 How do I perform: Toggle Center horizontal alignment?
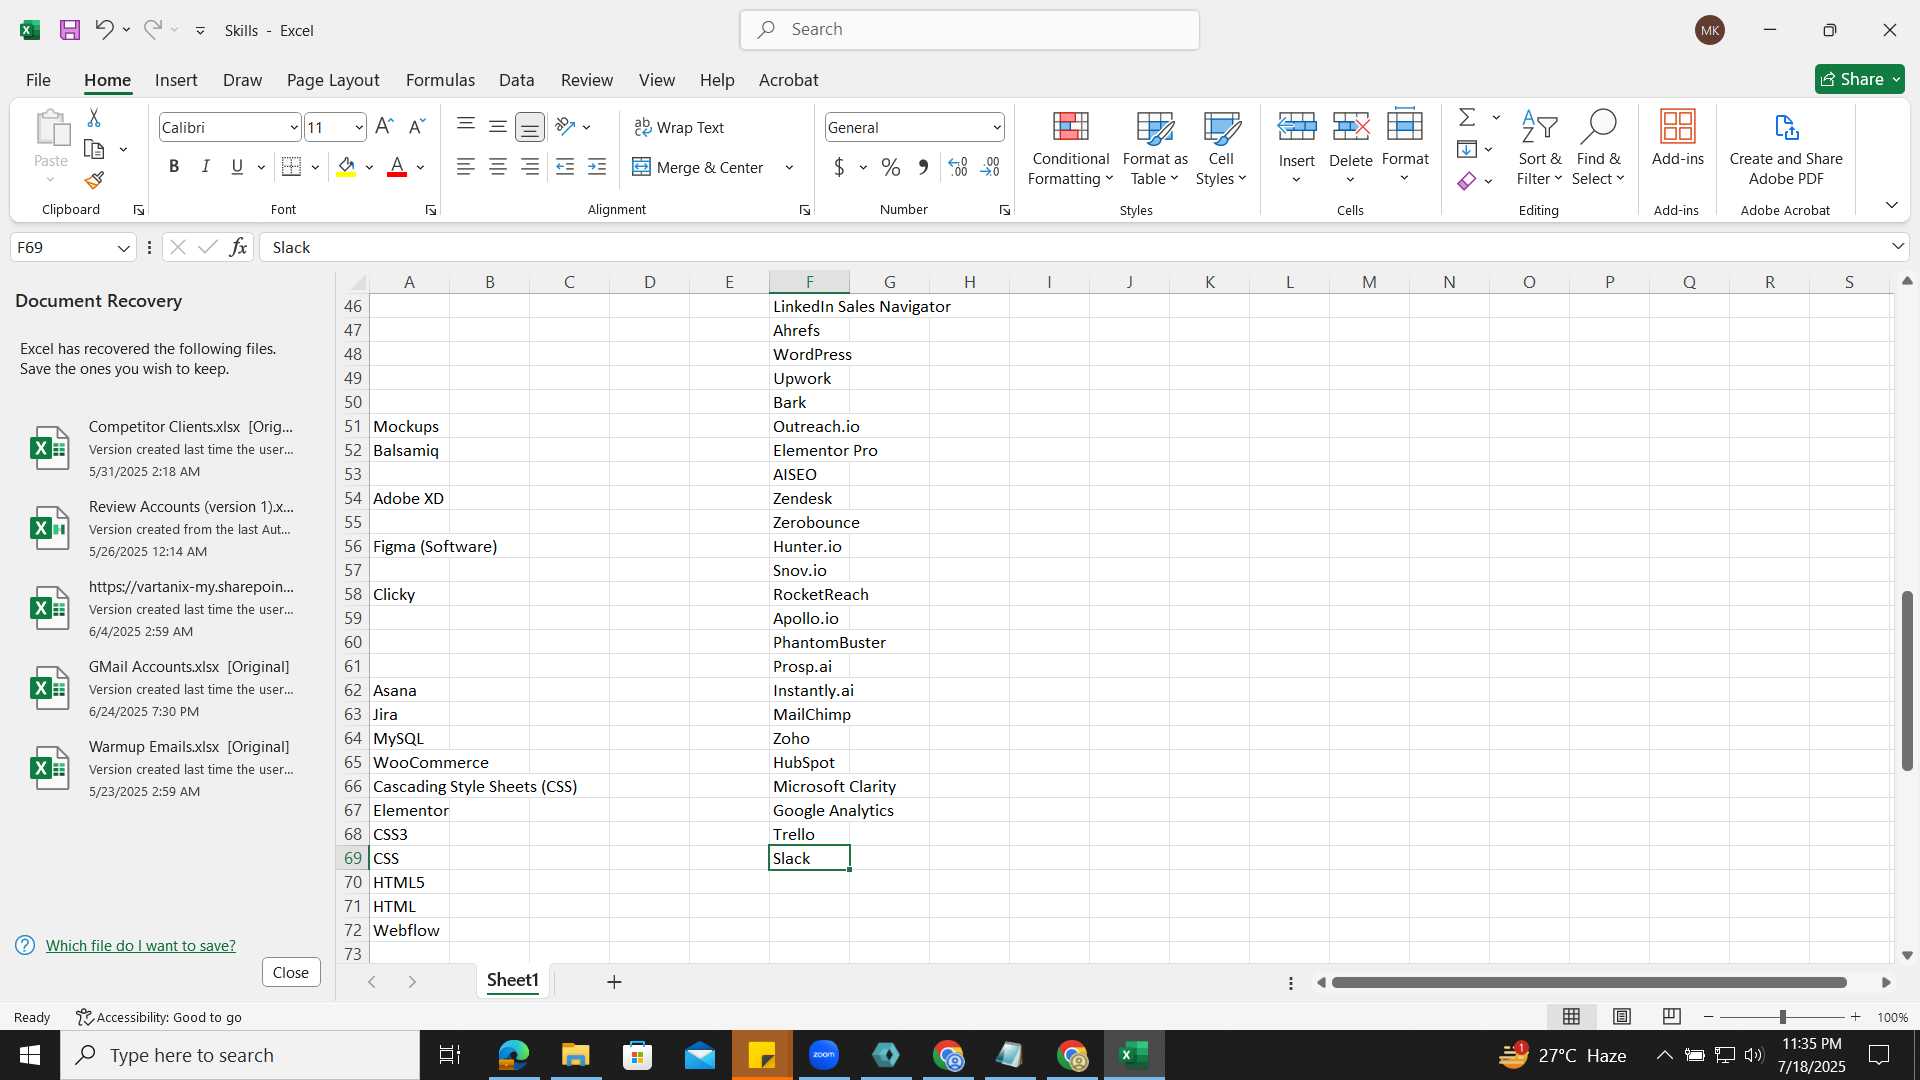tap(497, 167)
